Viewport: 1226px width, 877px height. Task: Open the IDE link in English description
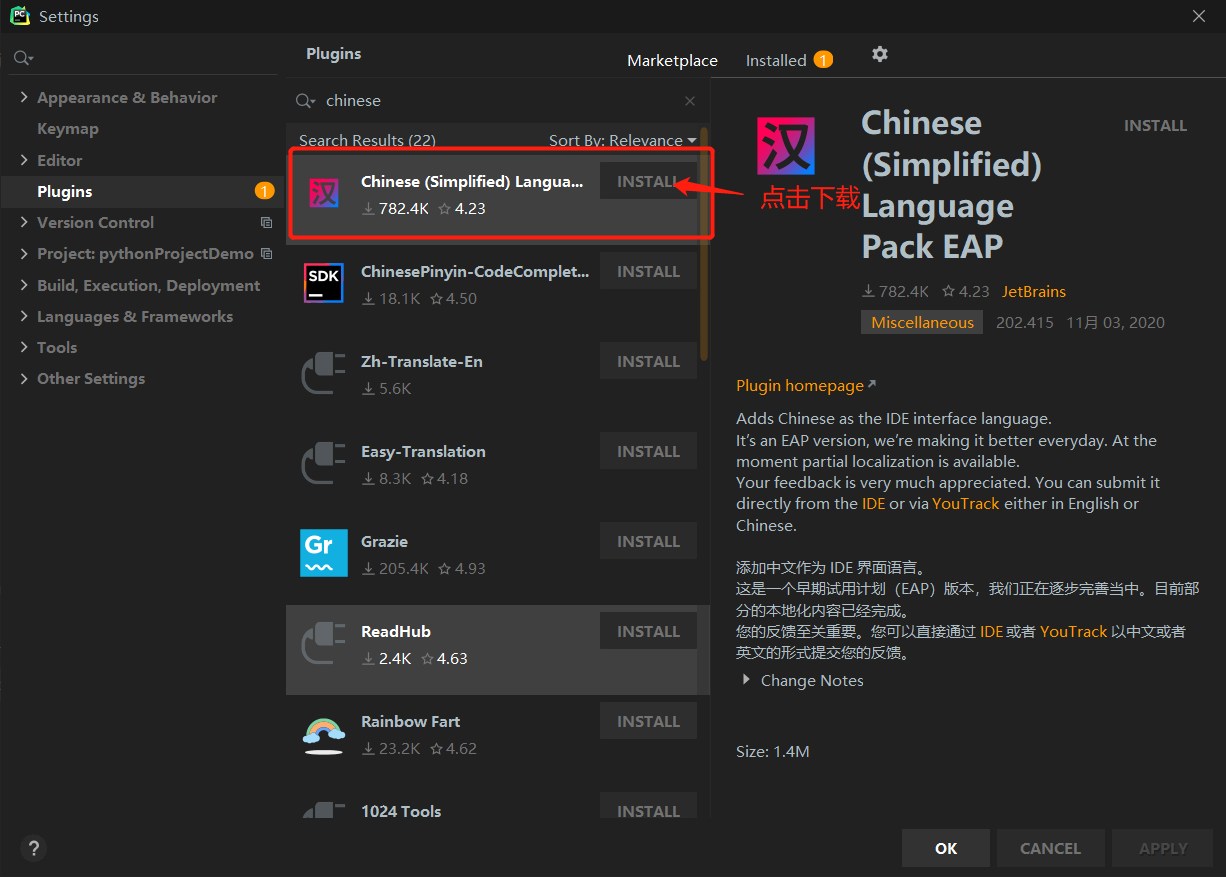coord(874,504)
